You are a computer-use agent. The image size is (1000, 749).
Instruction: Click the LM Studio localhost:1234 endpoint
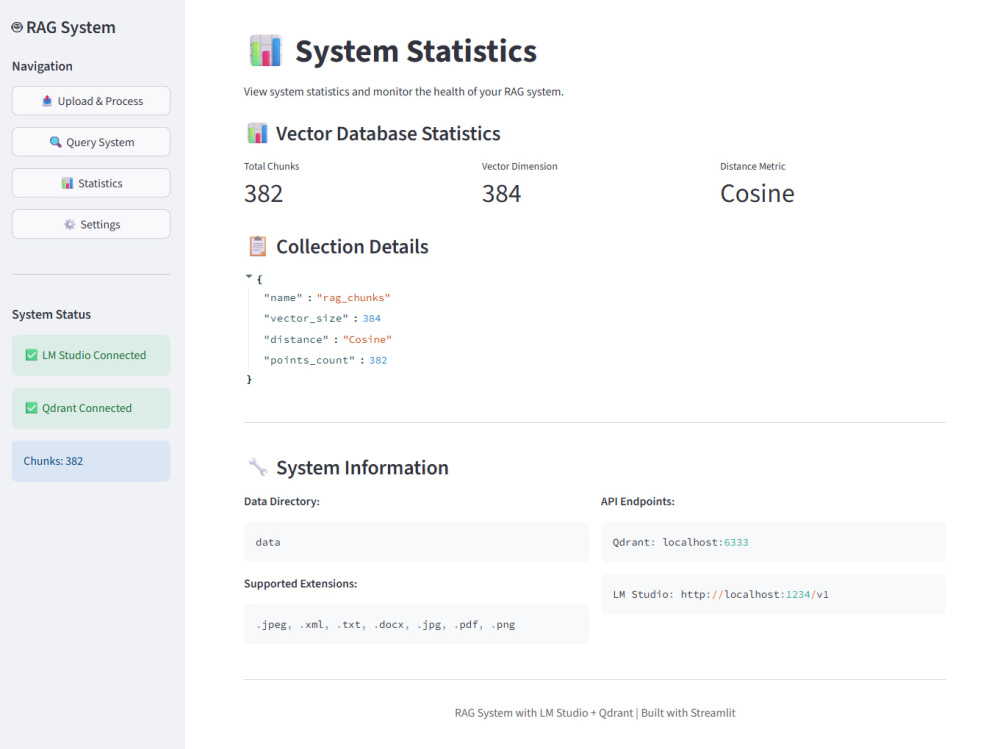[774, 594]
